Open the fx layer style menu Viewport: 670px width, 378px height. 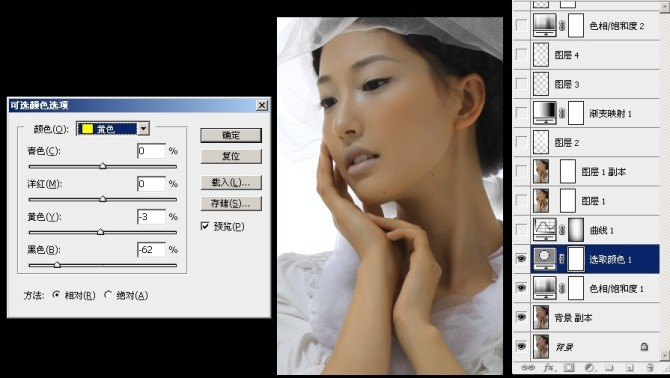click(x=549, y=367)
